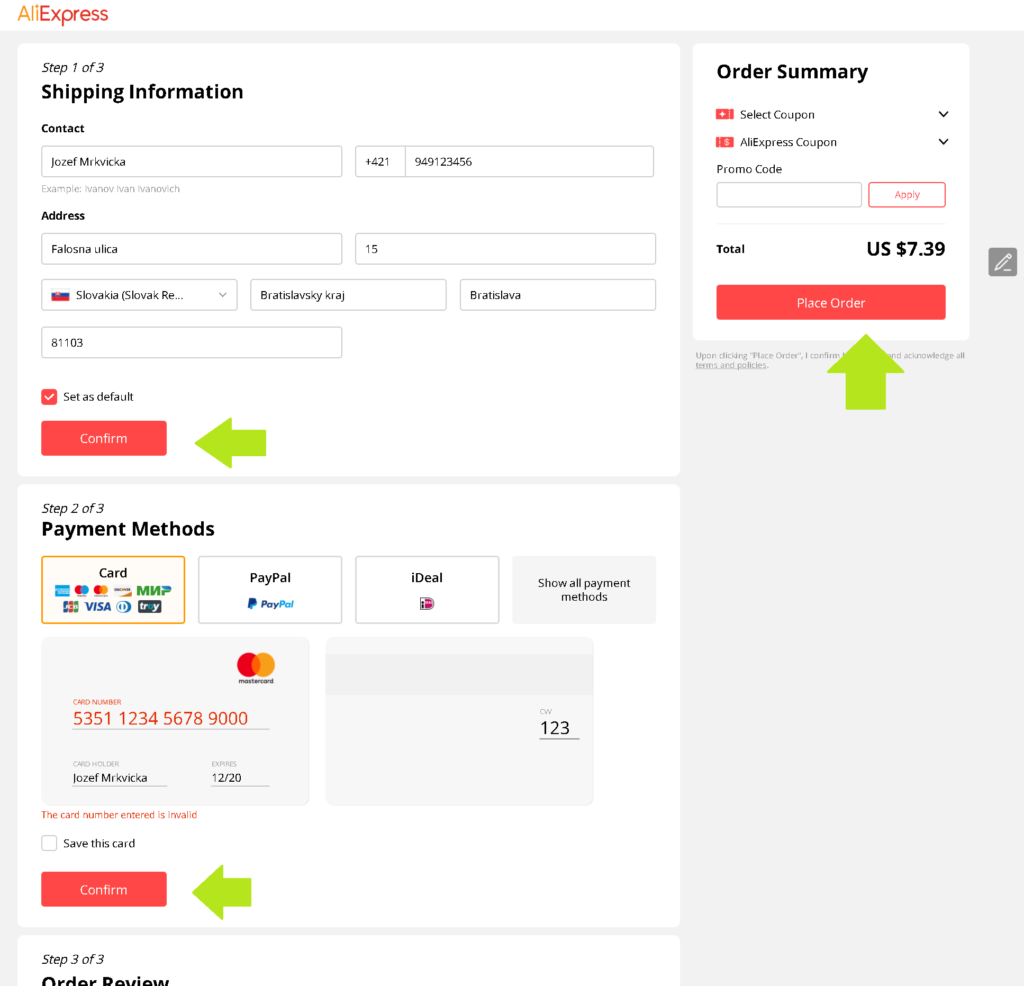Click the Promo Code input field
The height and width of the screenshot is (986, 1024).
pyautogui.click(x=789, y=195)
